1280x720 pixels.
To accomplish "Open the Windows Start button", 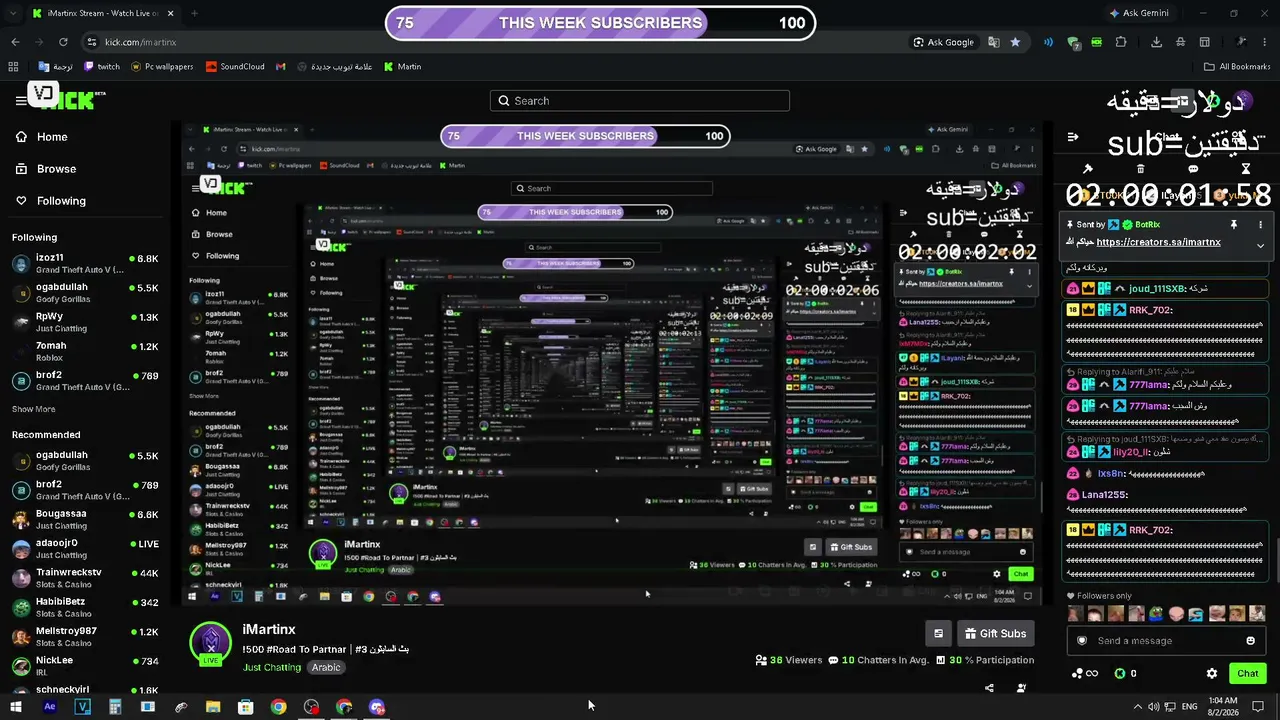I will [x=16, y=707].
